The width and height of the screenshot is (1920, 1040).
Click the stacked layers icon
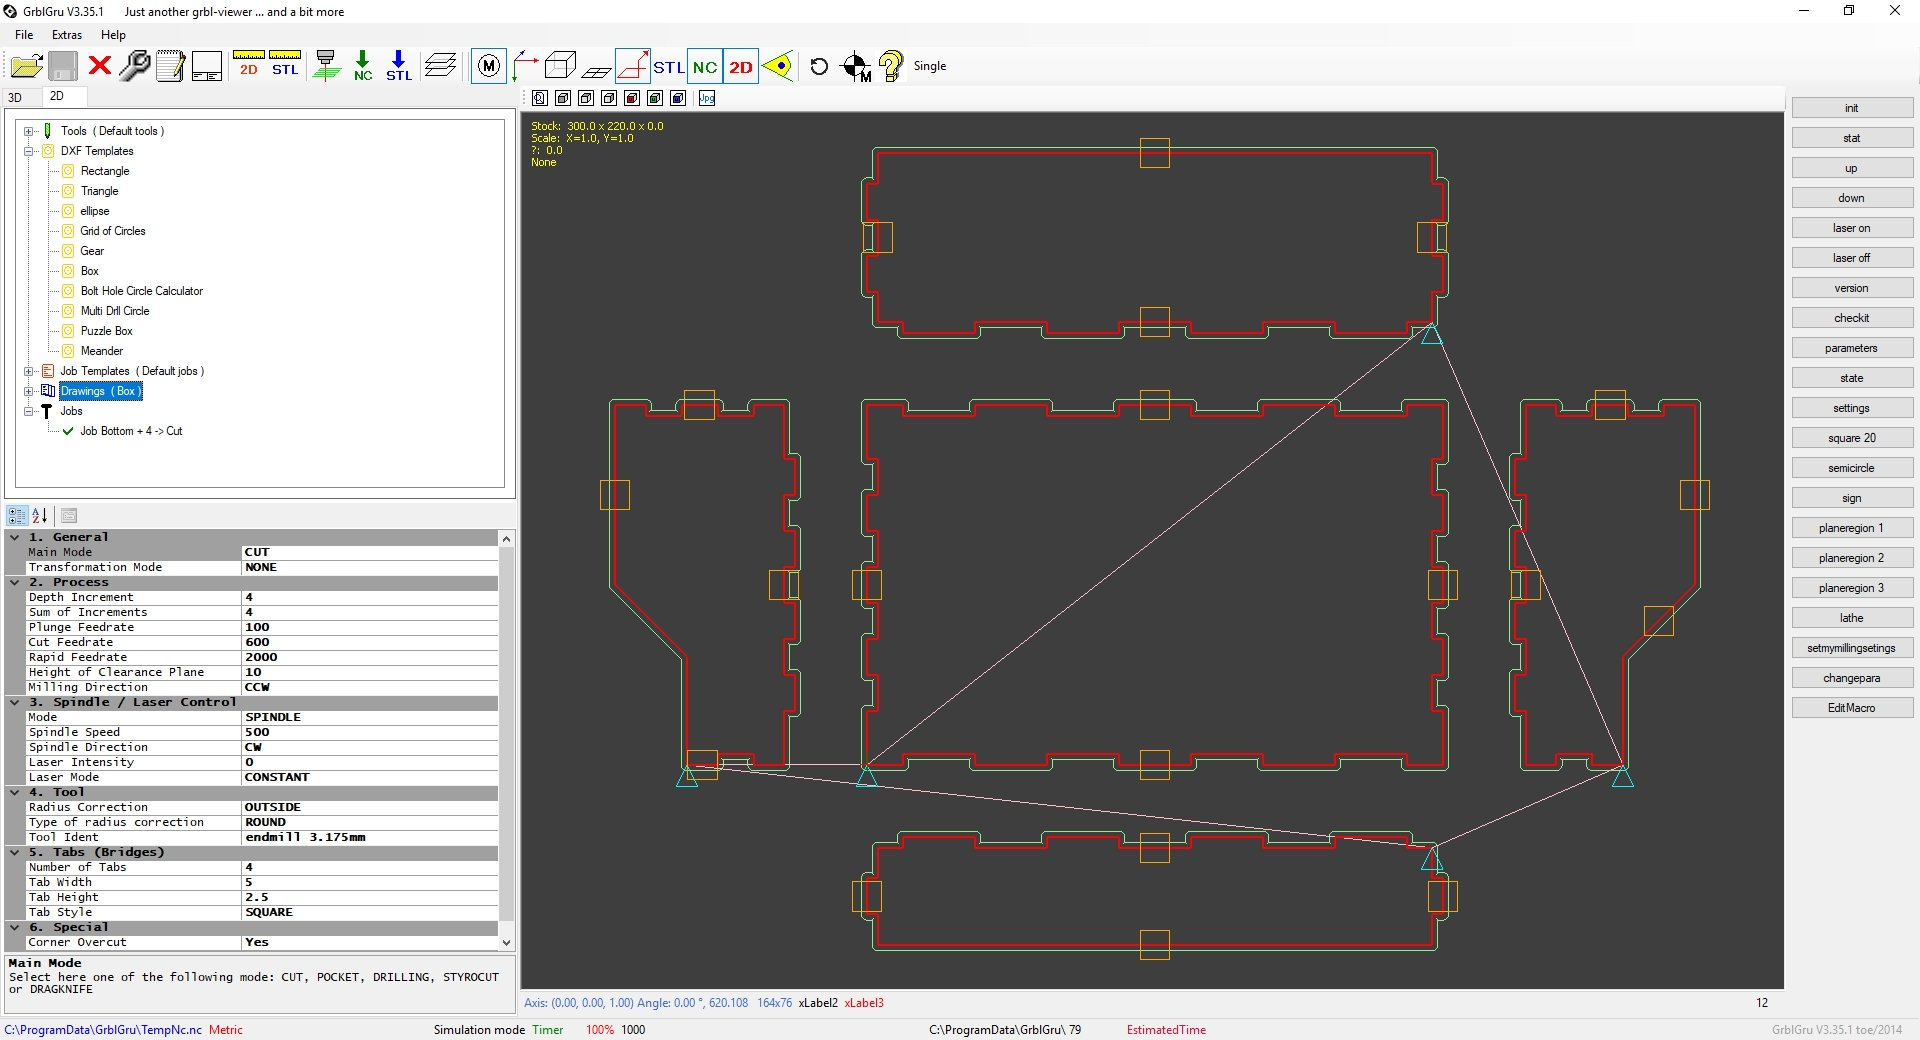tap(440, 66)
